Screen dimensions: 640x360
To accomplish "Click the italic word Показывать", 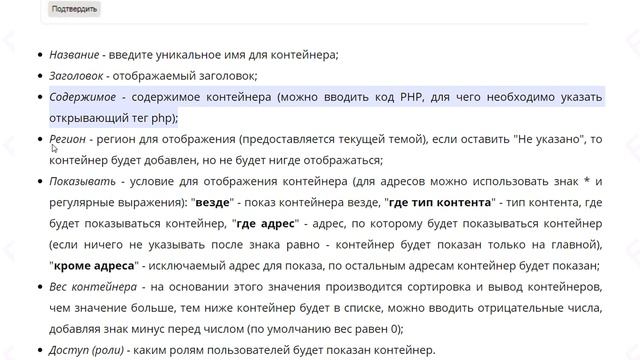I will [x=82, y=181].
